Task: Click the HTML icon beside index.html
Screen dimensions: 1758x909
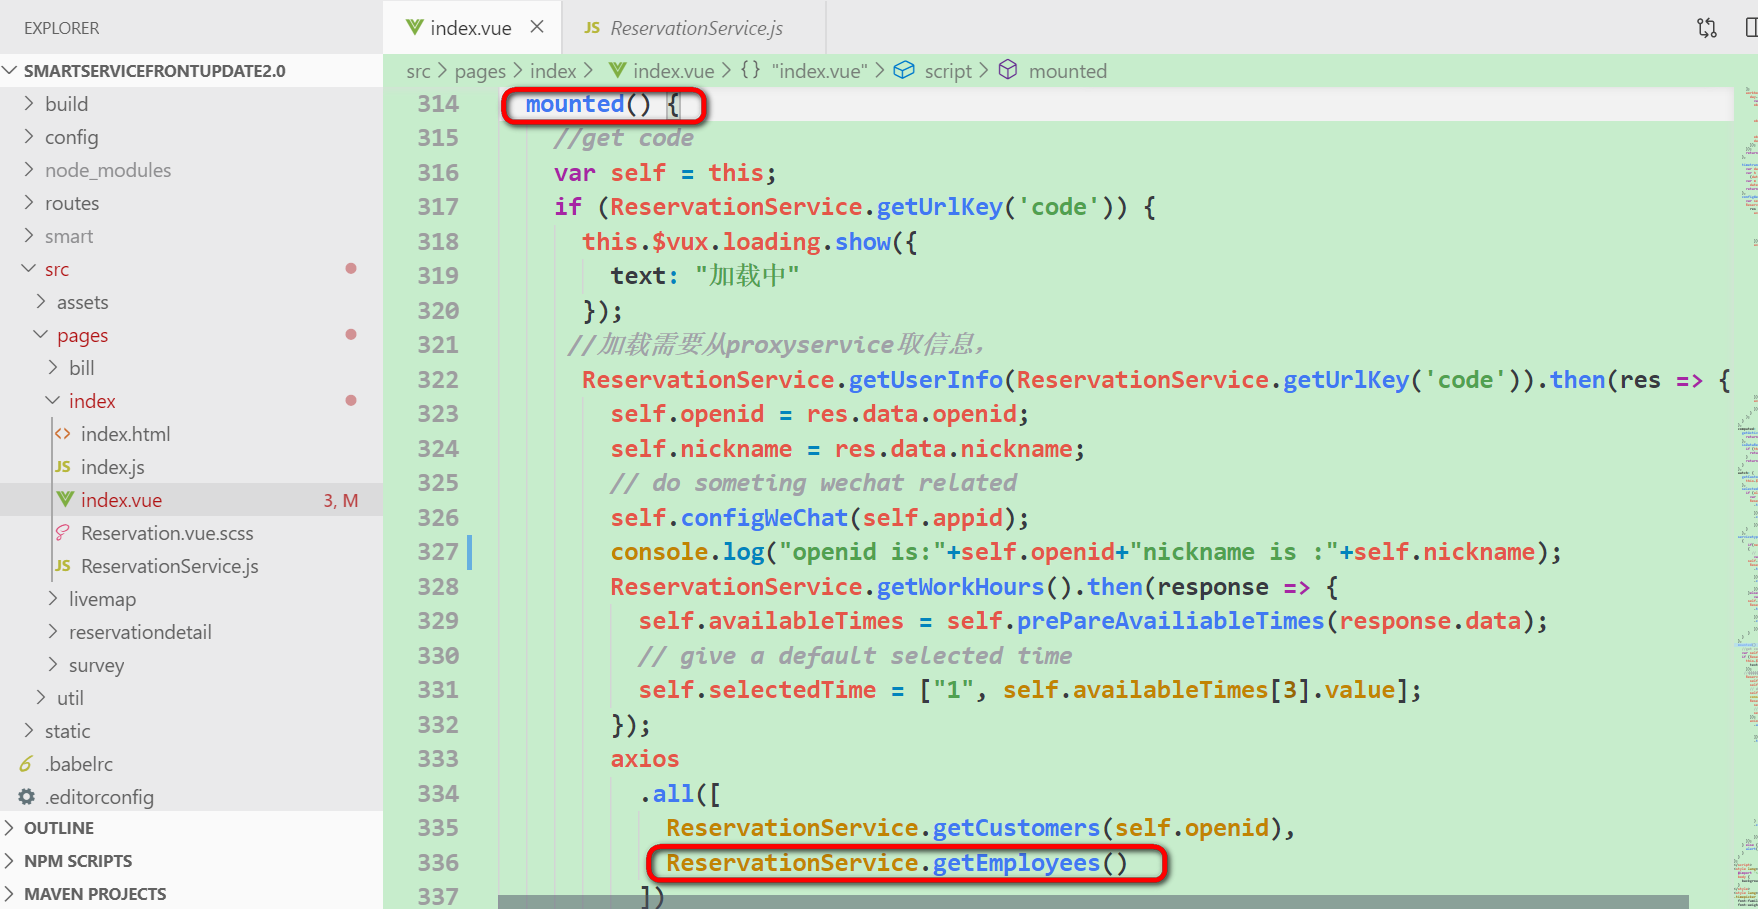Action: pyautogui.click(x=63, y=434)
